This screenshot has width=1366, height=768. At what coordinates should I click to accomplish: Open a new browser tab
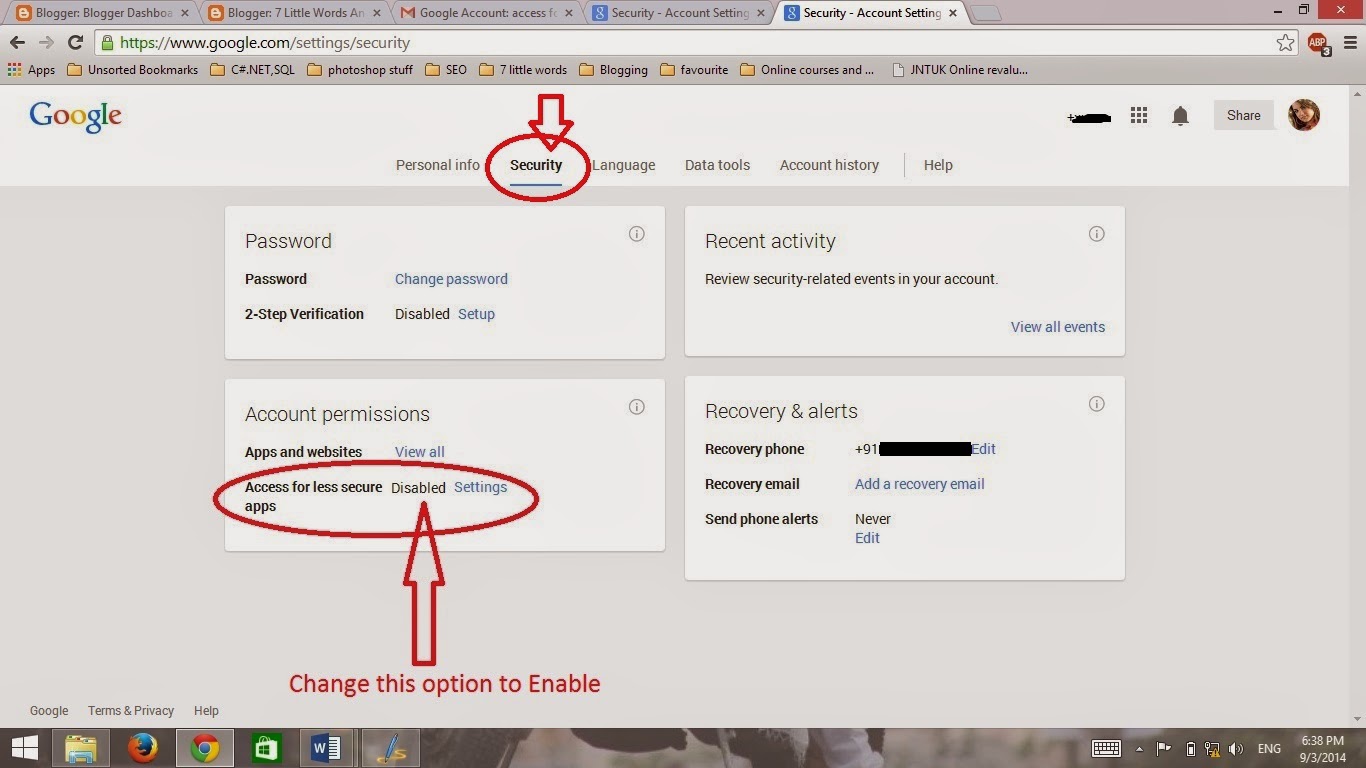pos(986,13)
